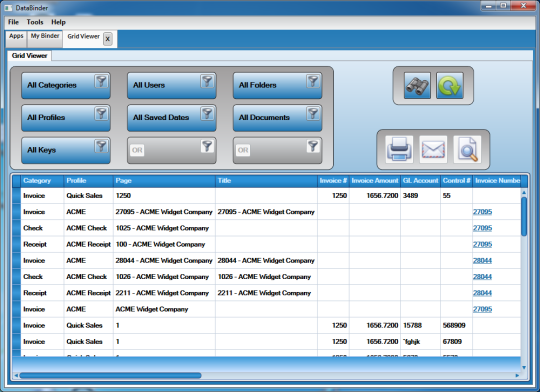The height and width of the screenshot is (392, 540).
Task: Click the horizontal scrollbar thumb of grid
Action: 111,375
